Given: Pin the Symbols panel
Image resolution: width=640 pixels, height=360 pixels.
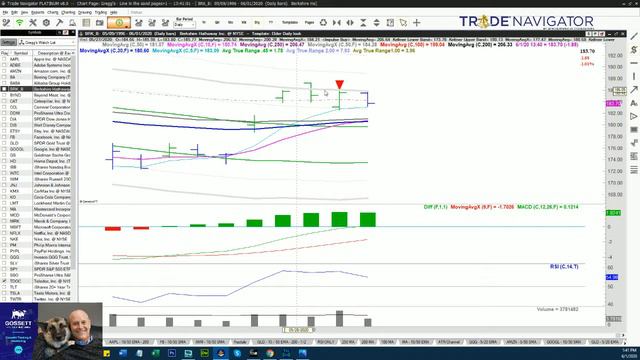Looking at the screenshot, I should (x=66, y=32).
